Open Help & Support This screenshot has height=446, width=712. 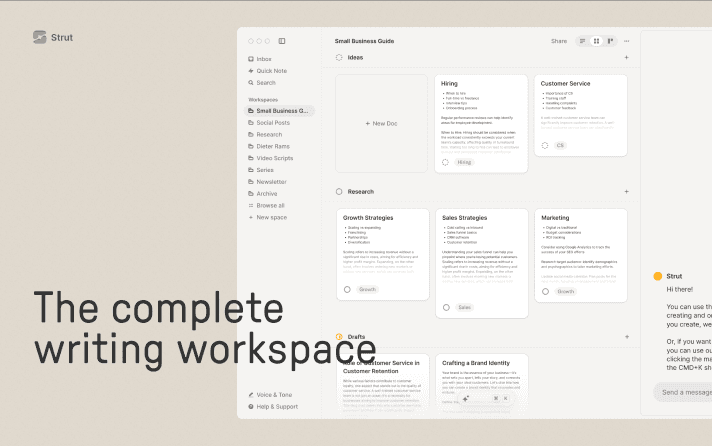tap(273, 406)
